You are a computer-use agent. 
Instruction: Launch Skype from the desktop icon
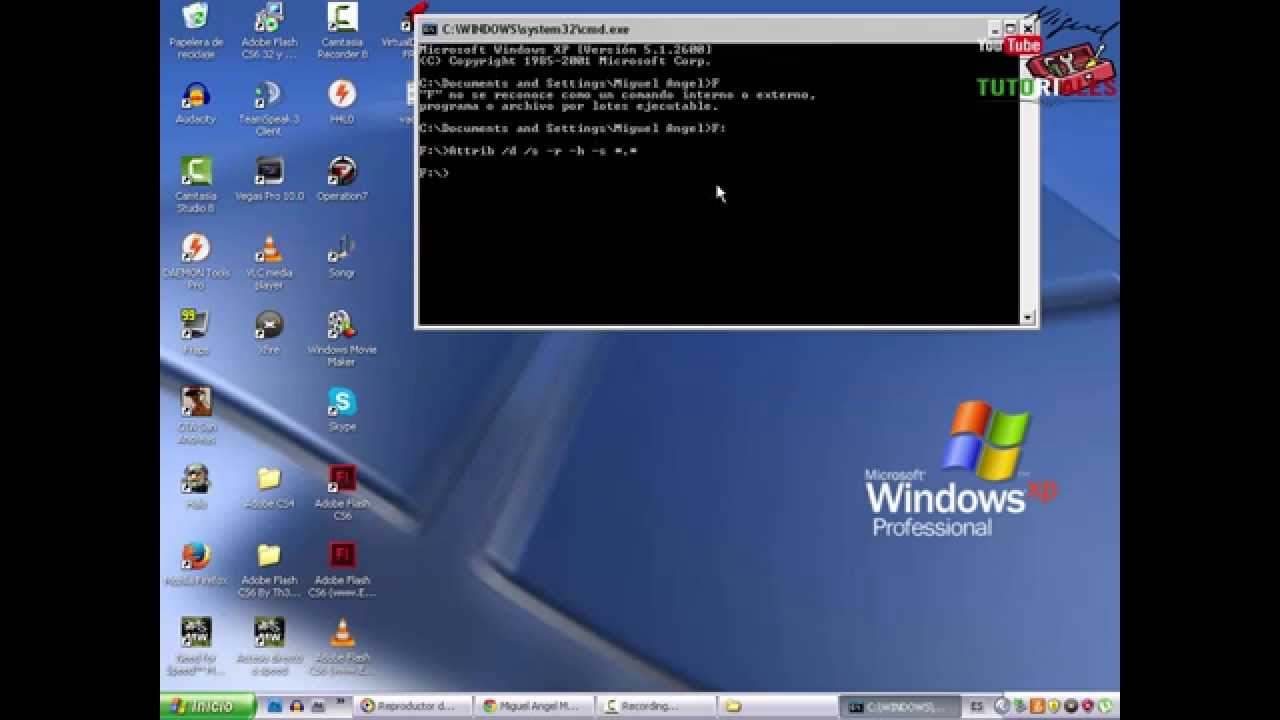coord(342,402)
